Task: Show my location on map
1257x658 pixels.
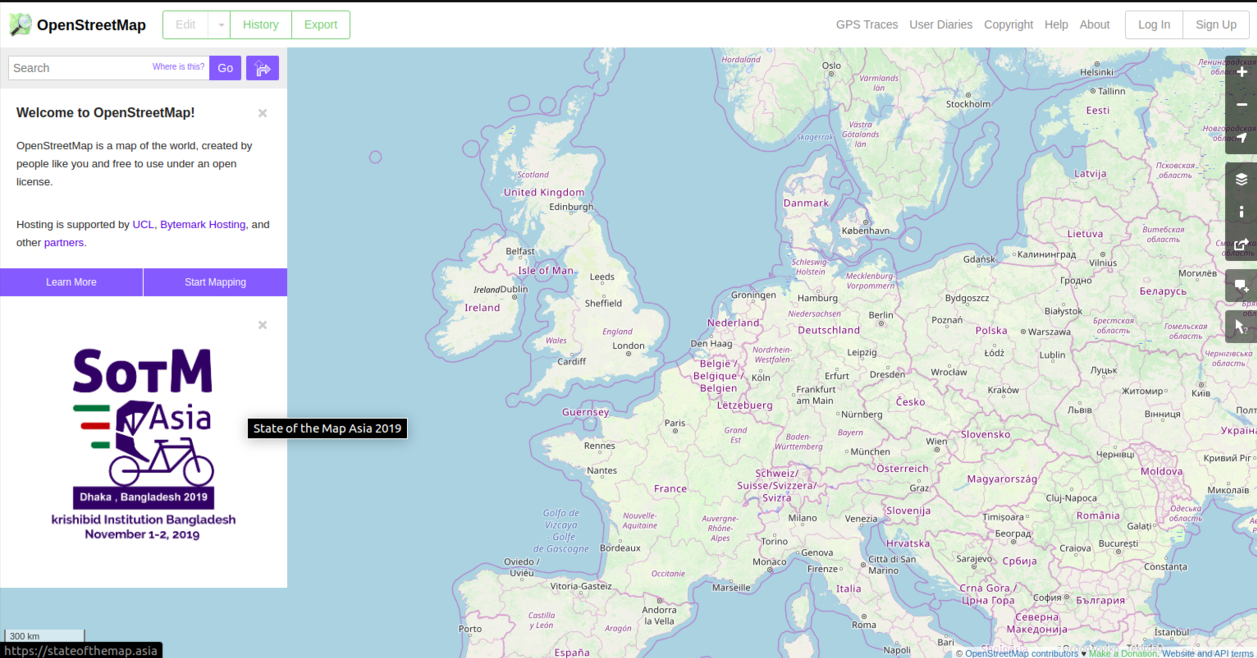Action: (1242, 138)
